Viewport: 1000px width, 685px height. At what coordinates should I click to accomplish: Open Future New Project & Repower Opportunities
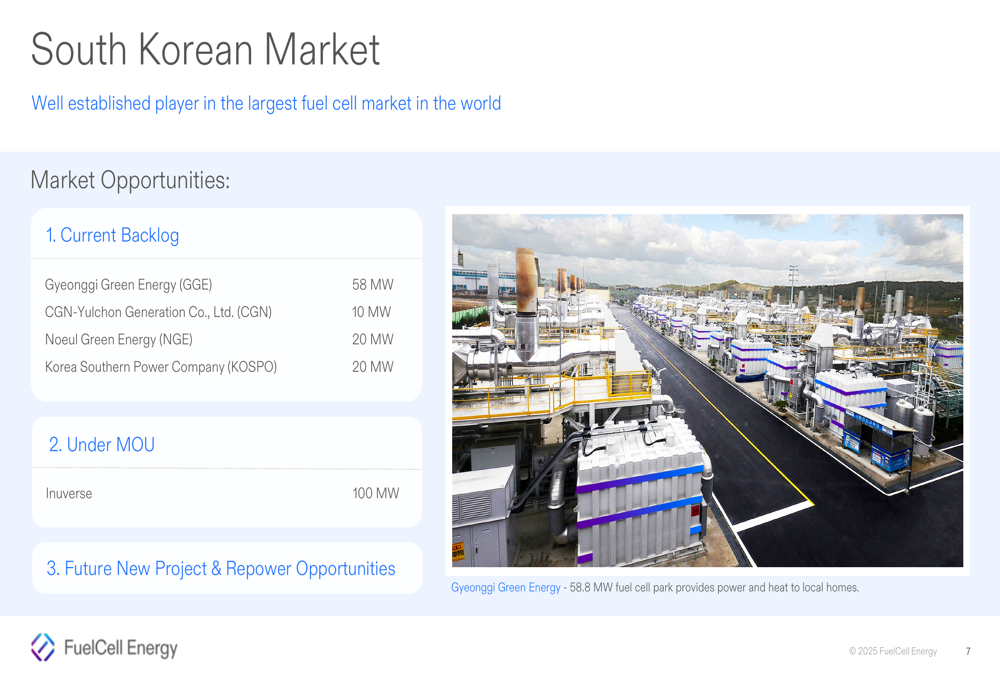tap(221, 568)
